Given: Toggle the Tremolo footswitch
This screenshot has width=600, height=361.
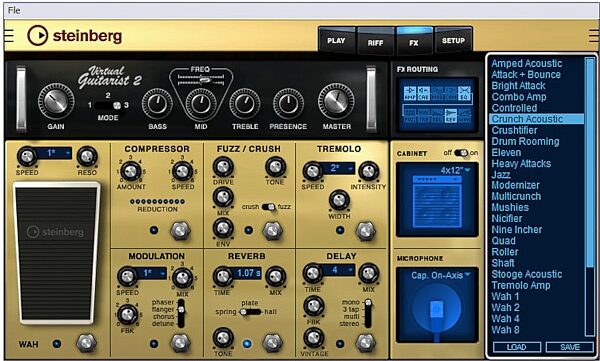Looking at the screenshot, I should tap(365, 230).
